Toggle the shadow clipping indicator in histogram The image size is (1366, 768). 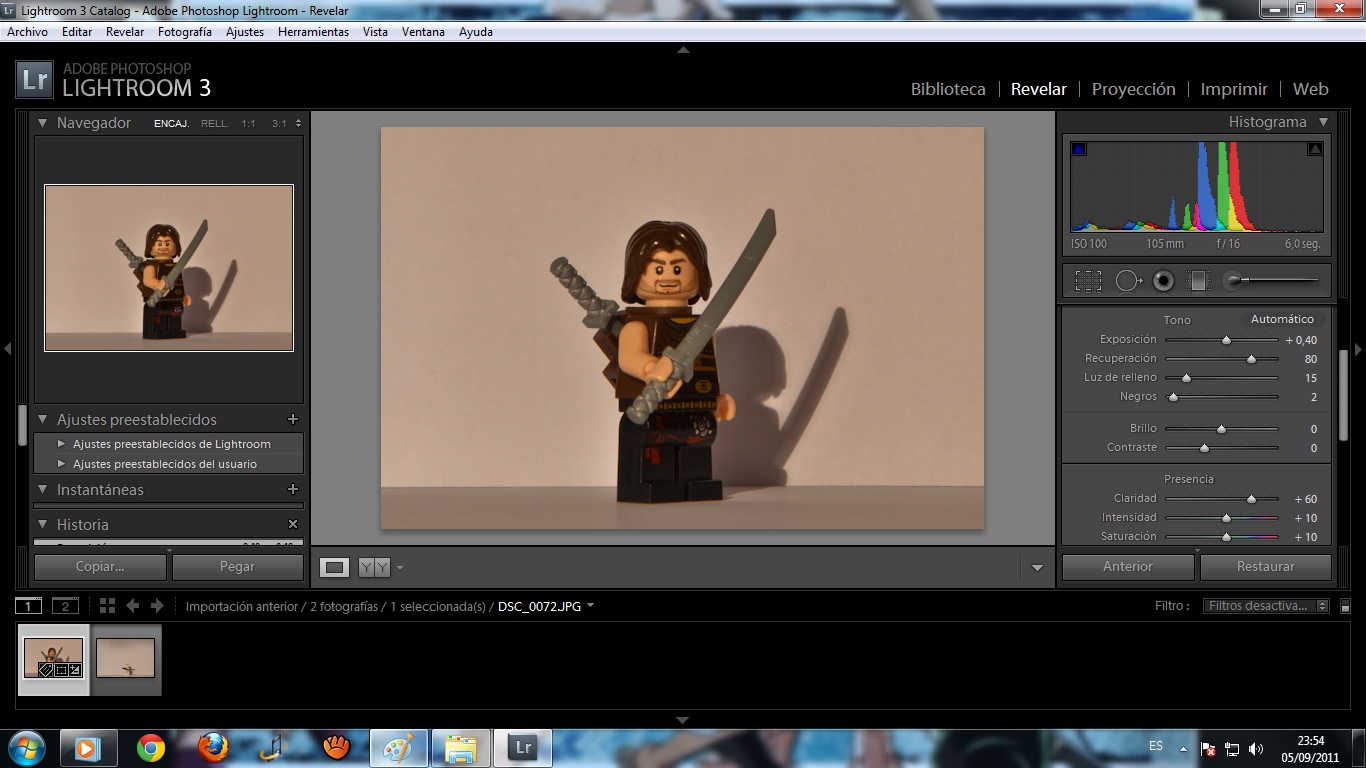(1079, 149)
